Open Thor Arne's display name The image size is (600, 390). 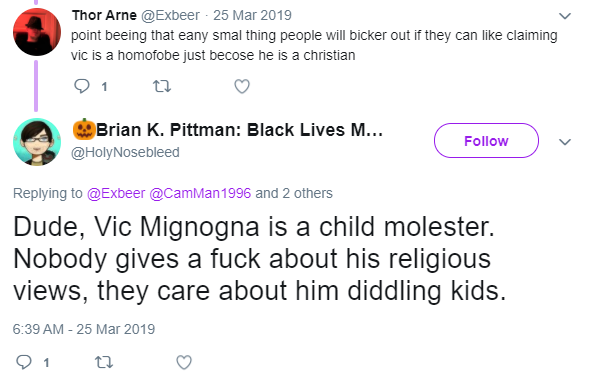click(104, 15)
